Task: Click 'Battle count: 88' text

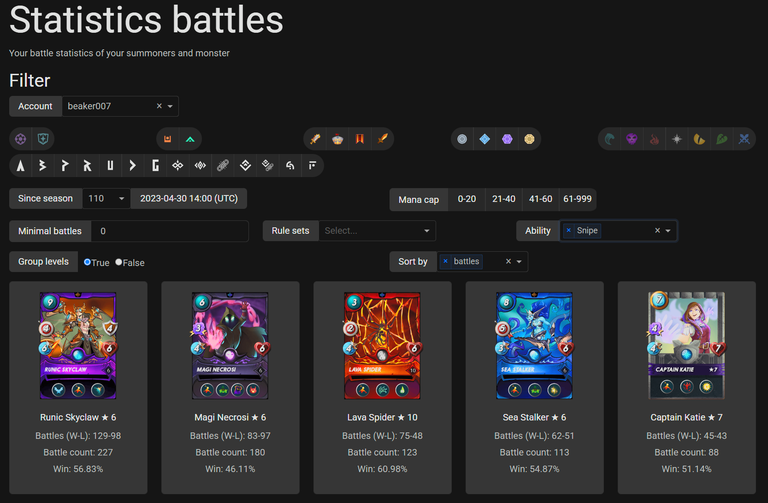Action: (687, 452)
